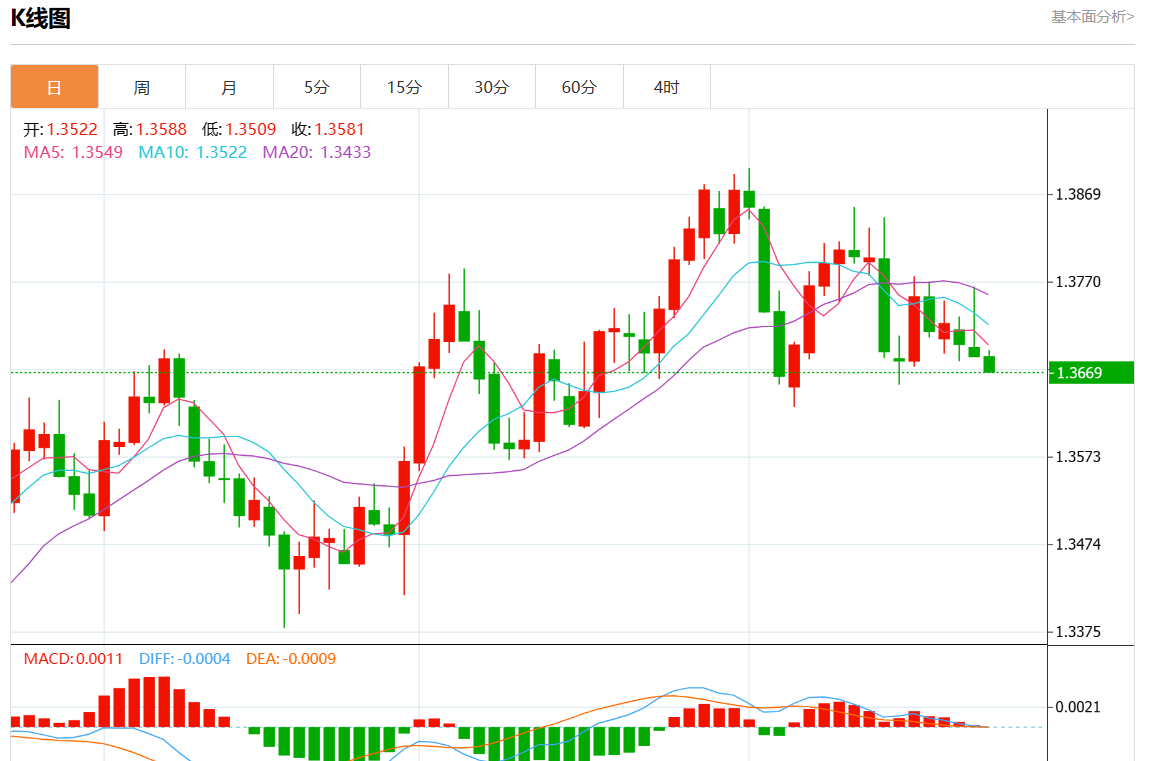Click the green 1.3669 current price tag

[x=1091, y=373]
